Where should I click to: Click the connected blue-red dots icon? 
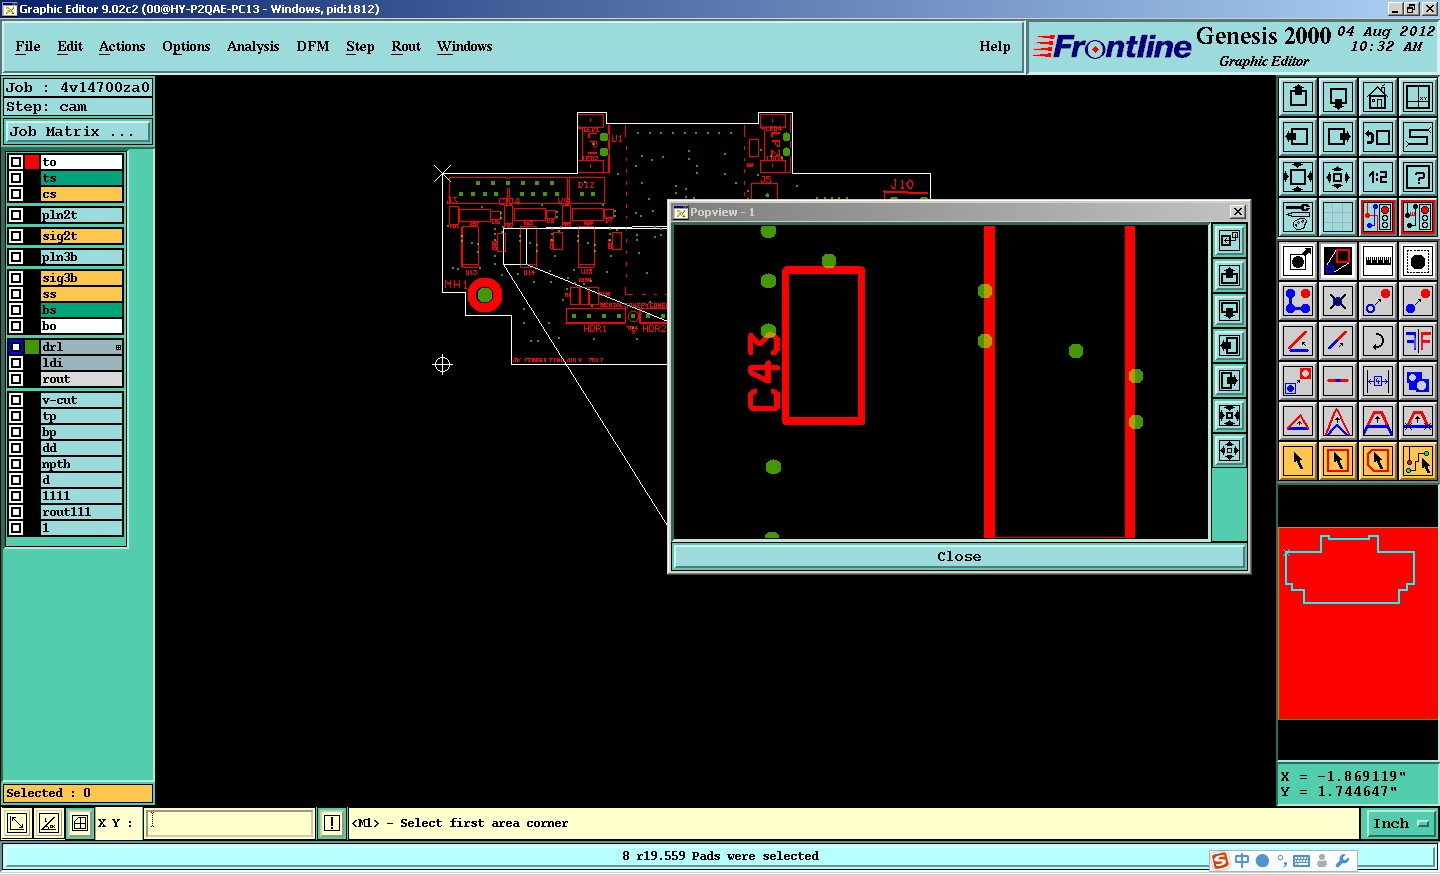(1298, 301)
